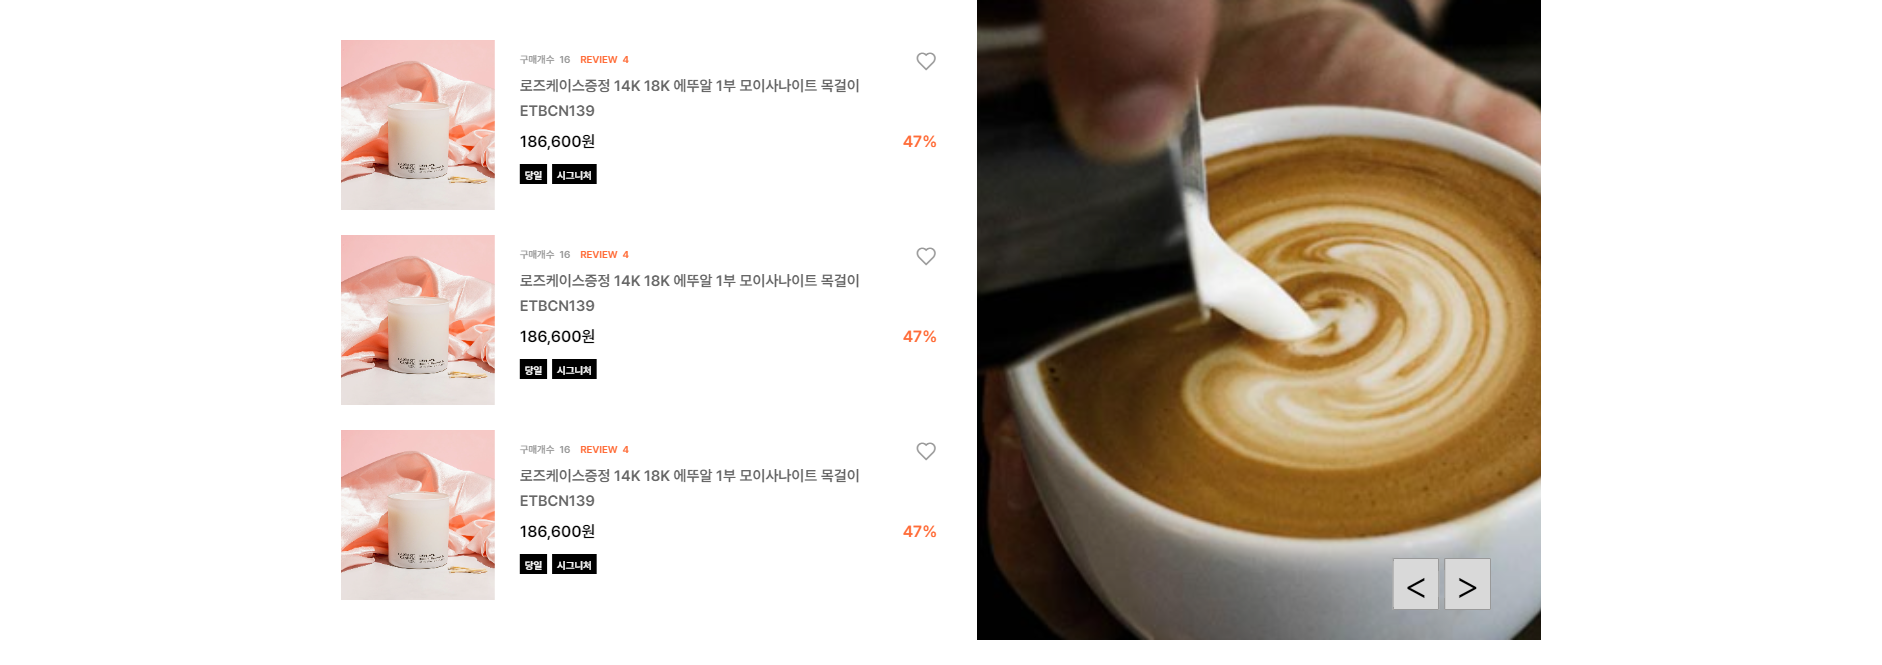Click third product title ETBCN139
The width and height of the screenshot is (1882, 665).
click(689, 488)
